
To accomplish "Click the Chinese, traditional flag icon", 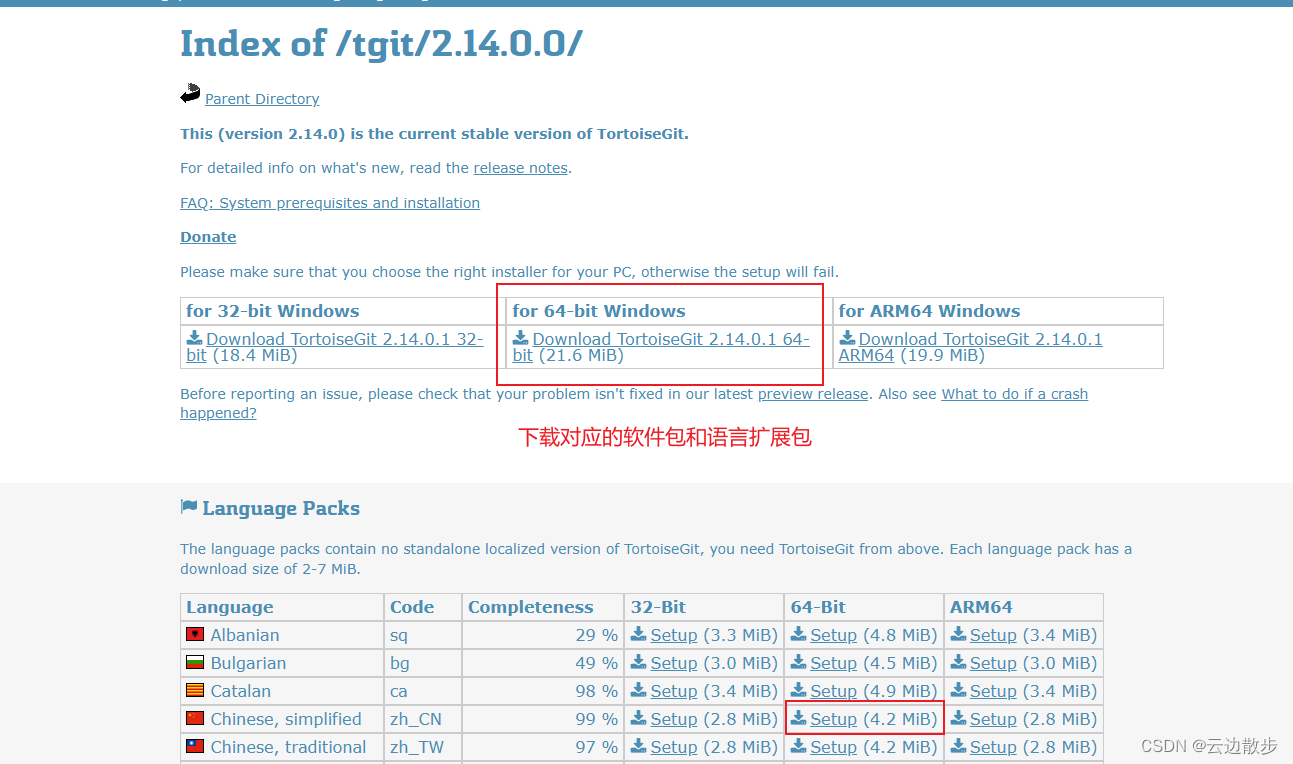I will pos(195,746).
